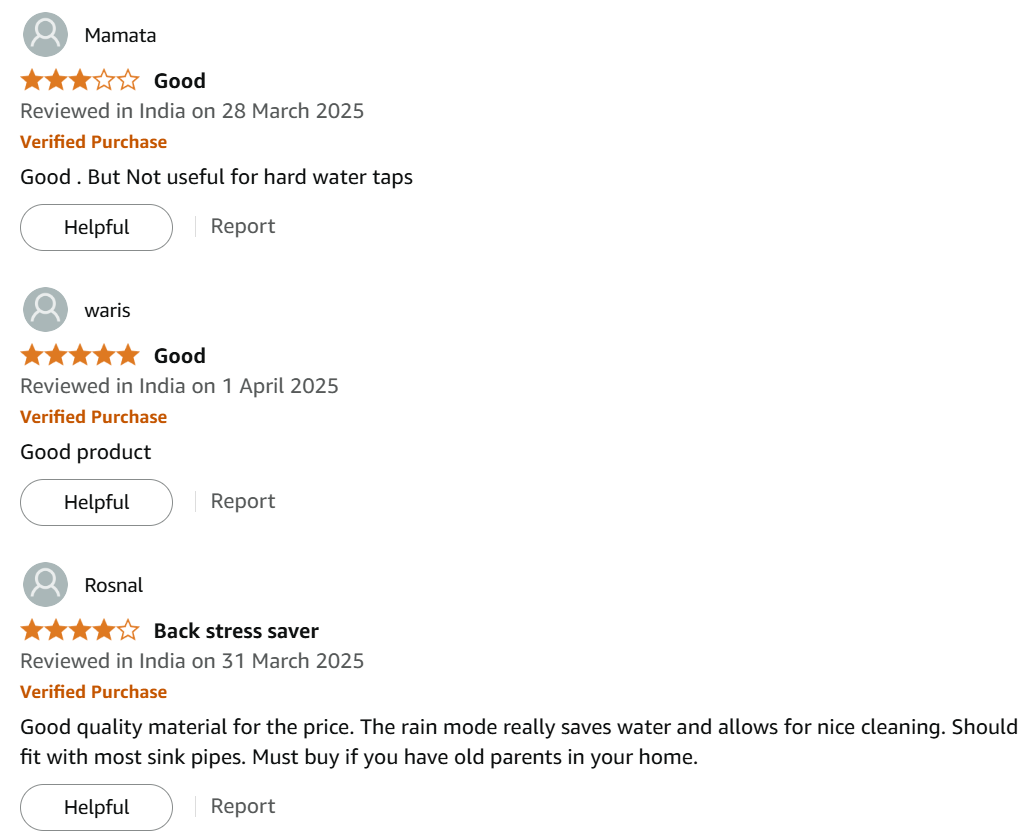Screen dimensions: 1025x839
Task: Mark waris's review as Helpful
Action: coord(97,502)
